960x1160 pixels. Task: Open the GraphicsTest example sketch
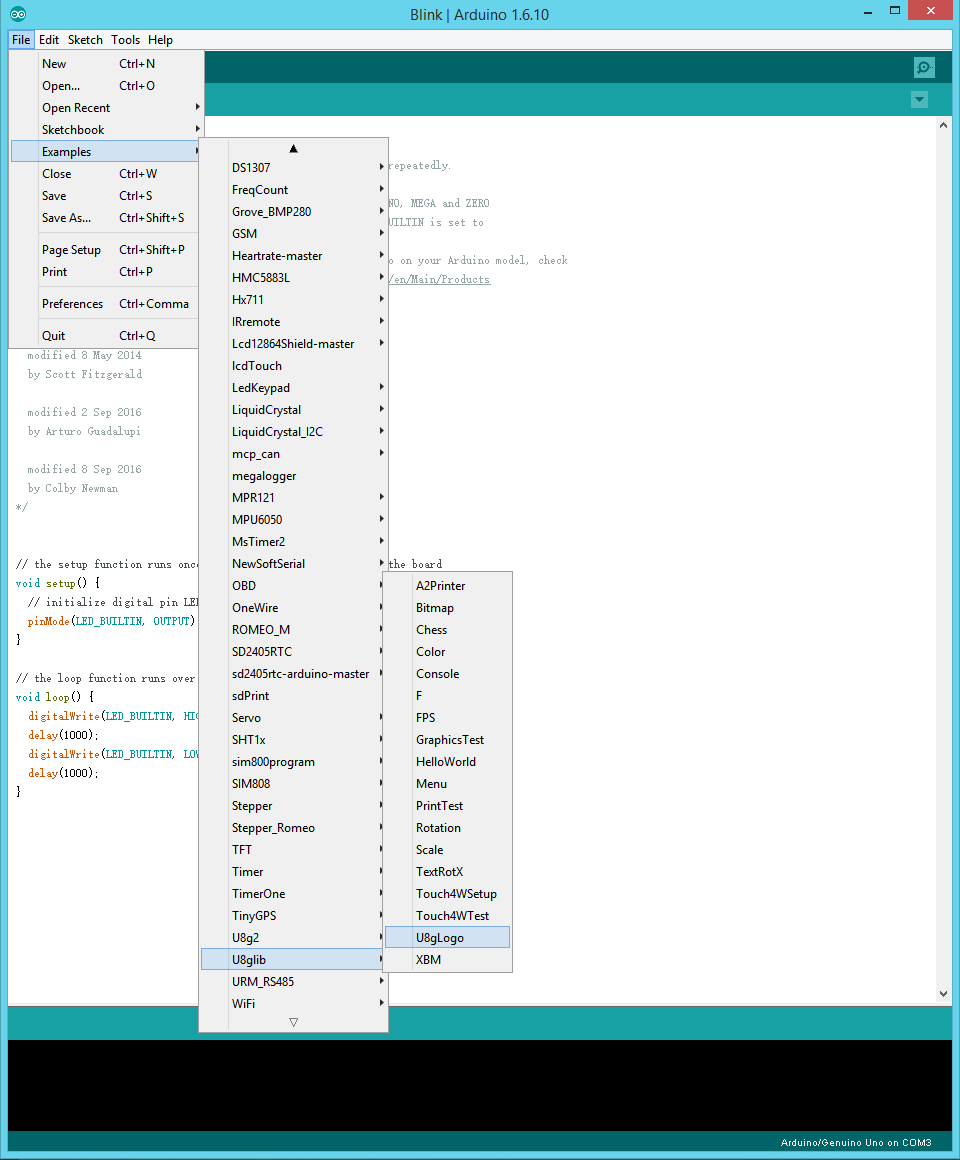click(x=447, y=740)
